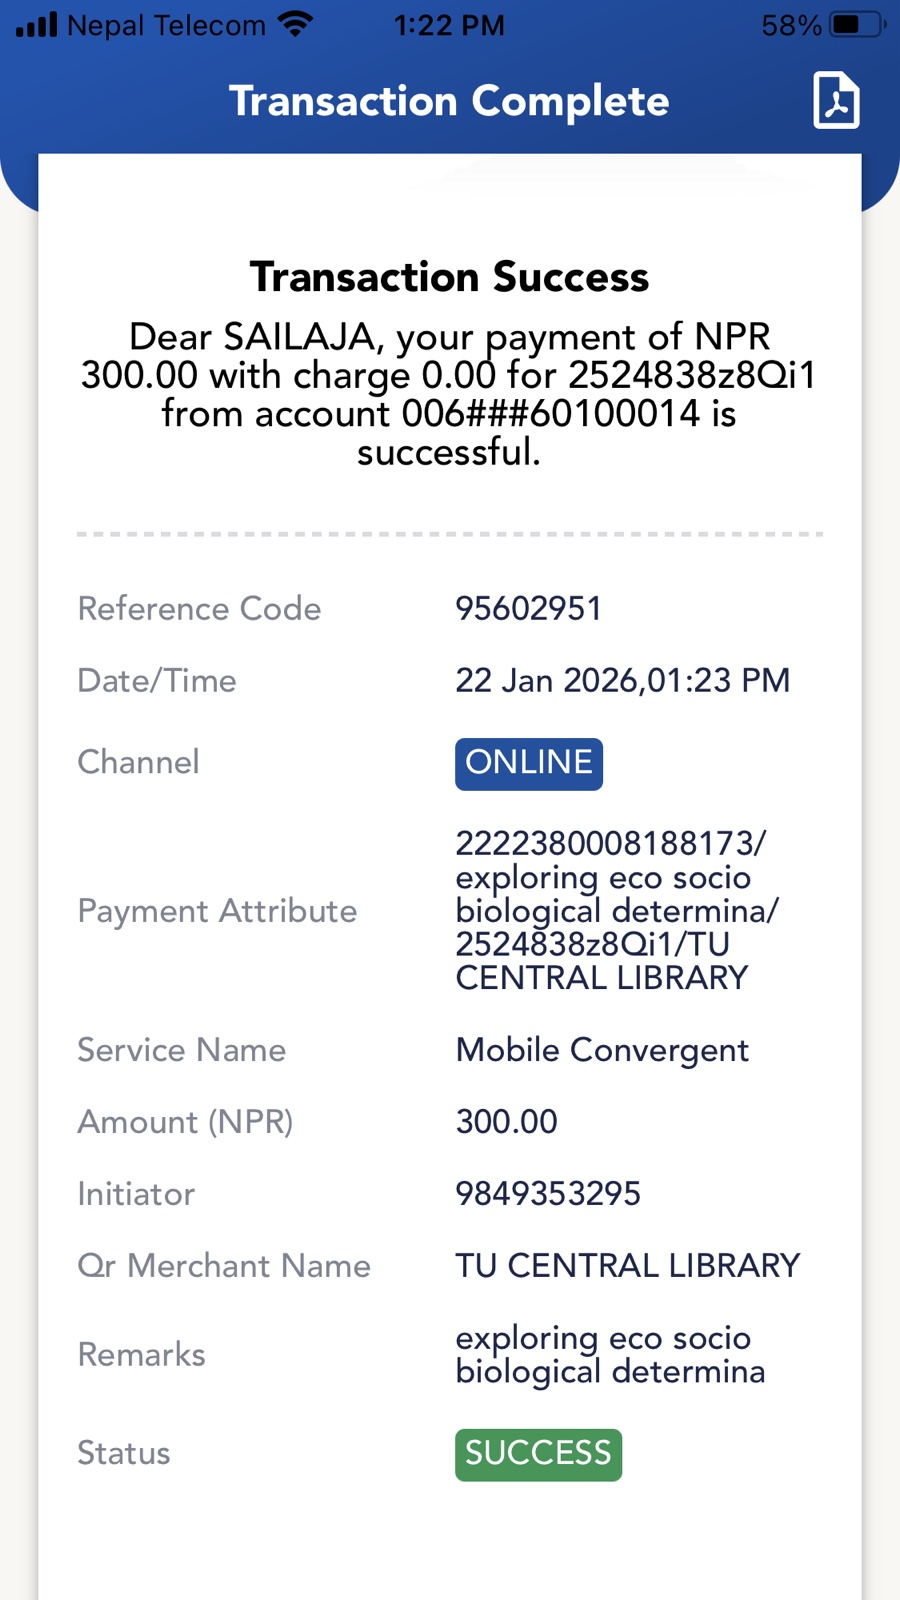The image size is (900, 1600).
Task: Tap the PDF download icon
Action: [x=836, y=100]
